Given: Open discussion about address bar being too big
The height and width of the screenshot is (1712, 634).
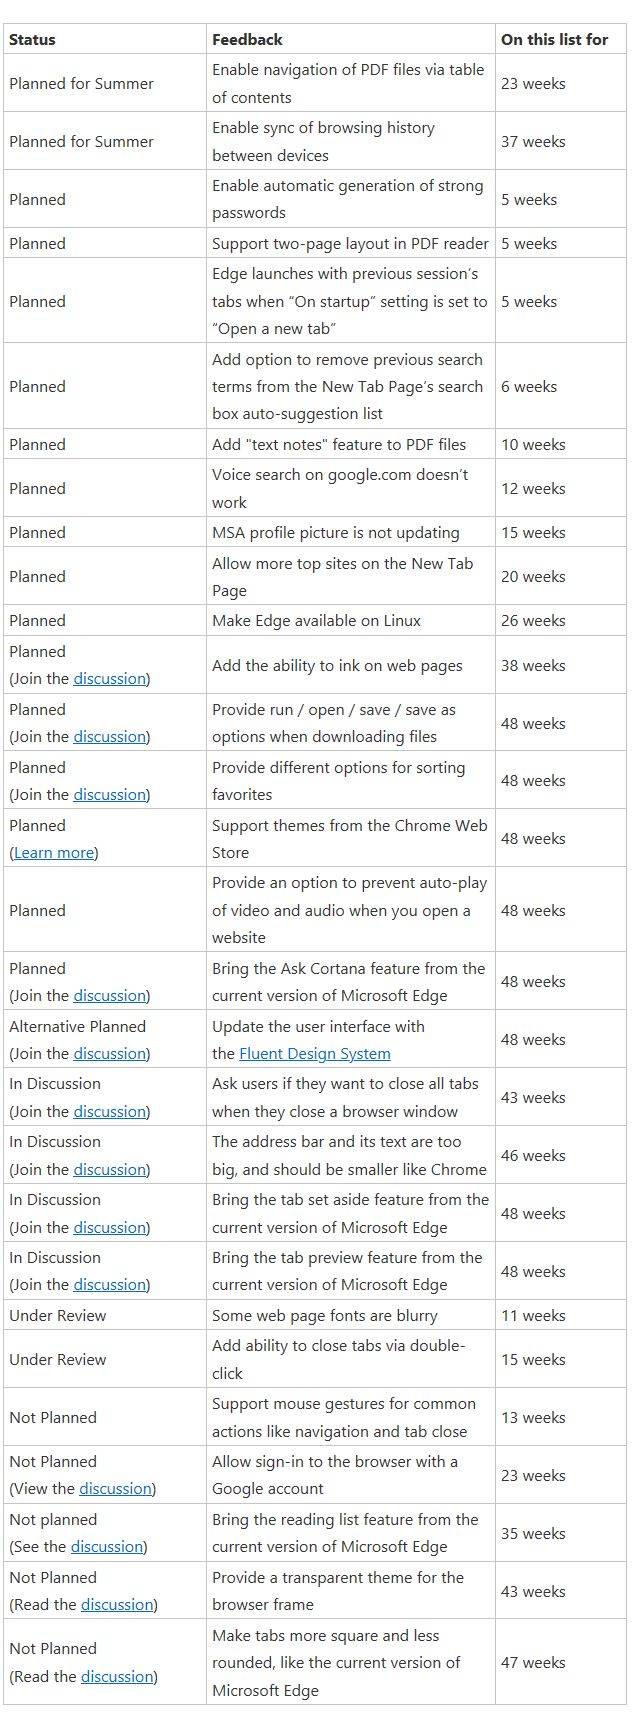Looking at the screenshot, I should 110,1170.
